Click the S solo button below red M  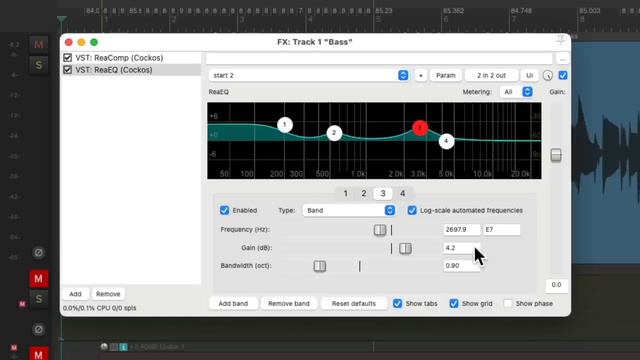(x=39, y=299)
